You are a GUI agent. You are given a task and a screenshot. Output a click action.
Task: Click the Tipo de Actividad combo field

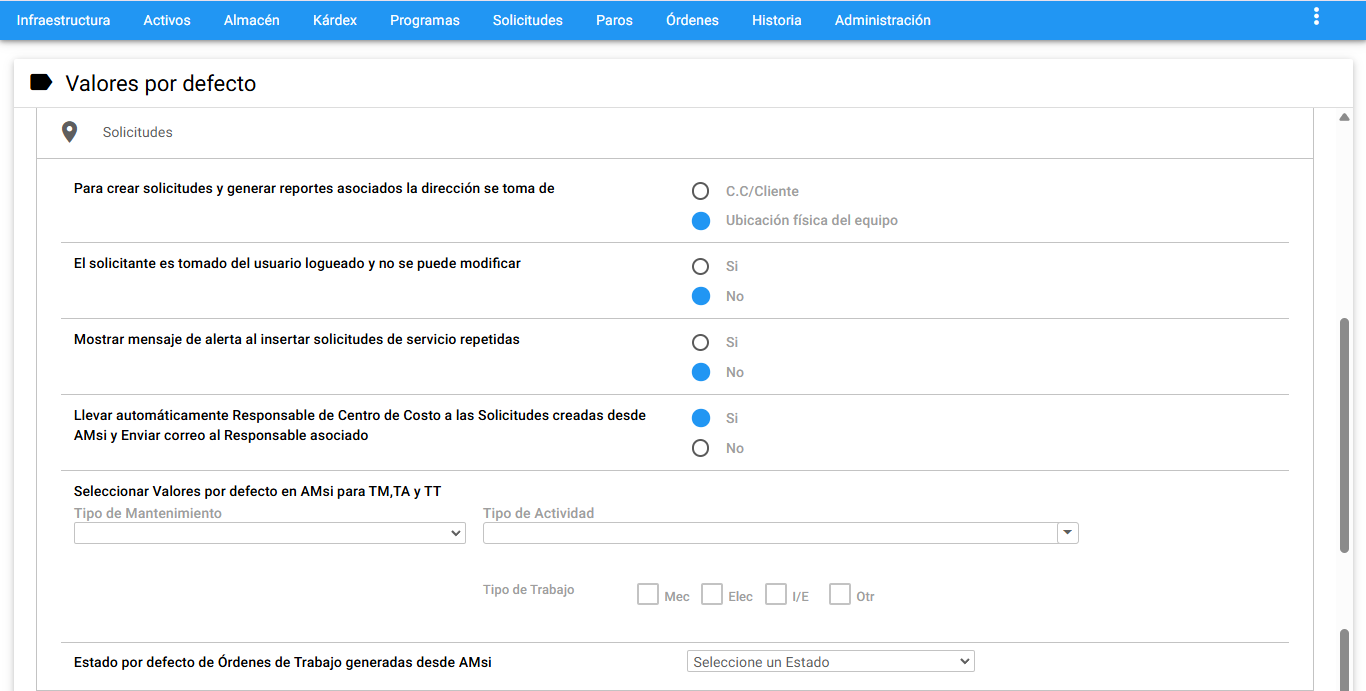click(770, 534)
